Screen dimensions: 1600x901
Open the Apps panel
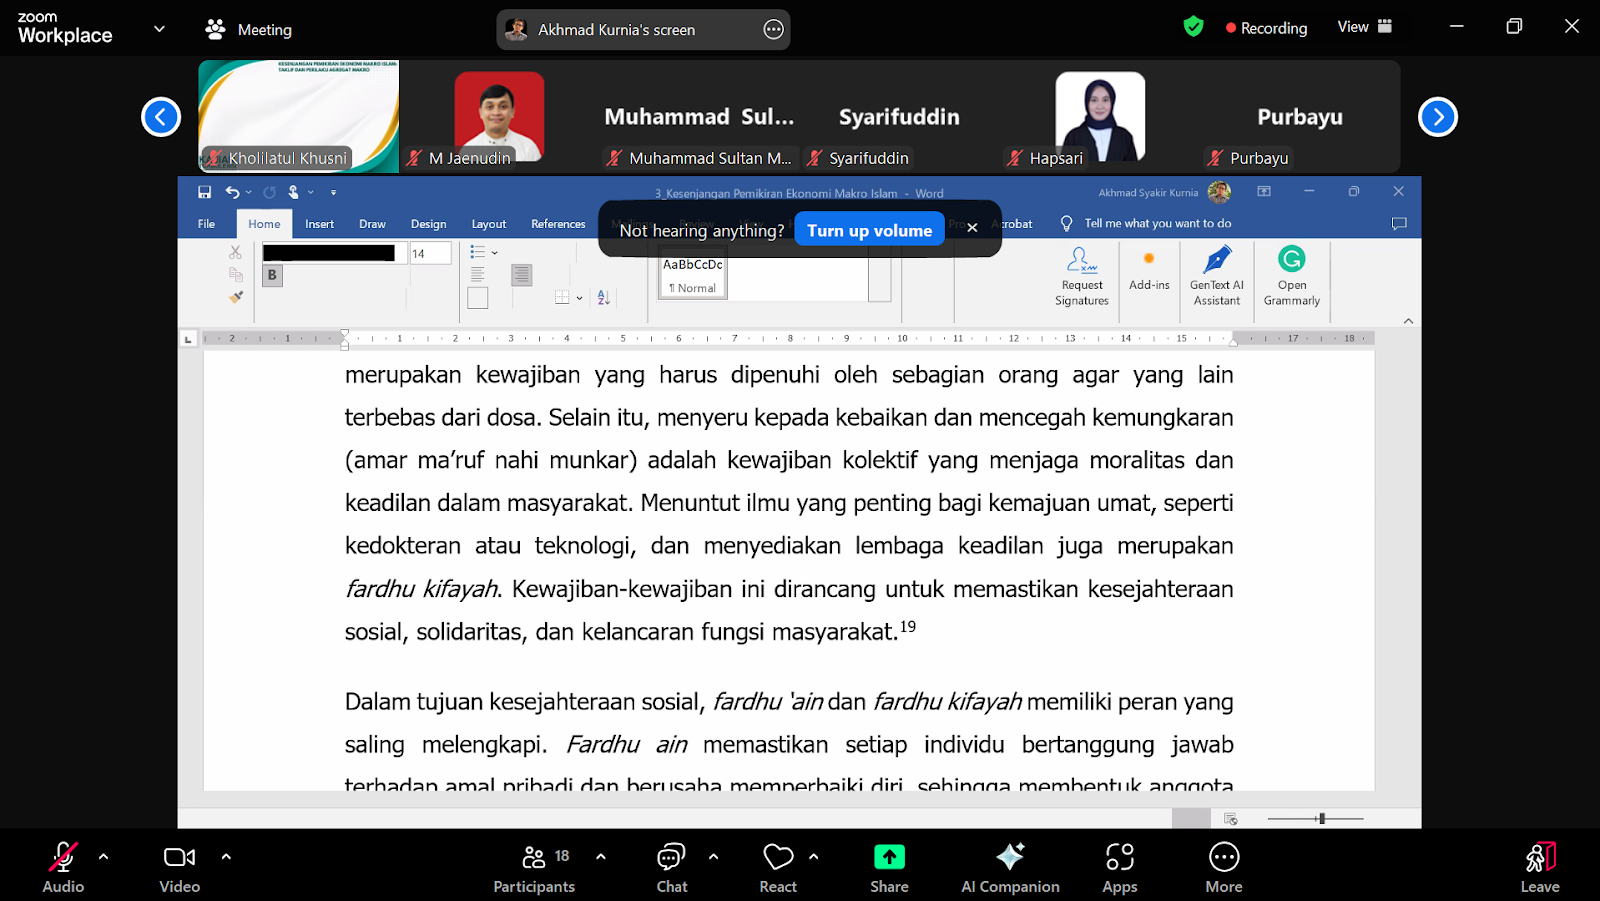click(1119, 867)
